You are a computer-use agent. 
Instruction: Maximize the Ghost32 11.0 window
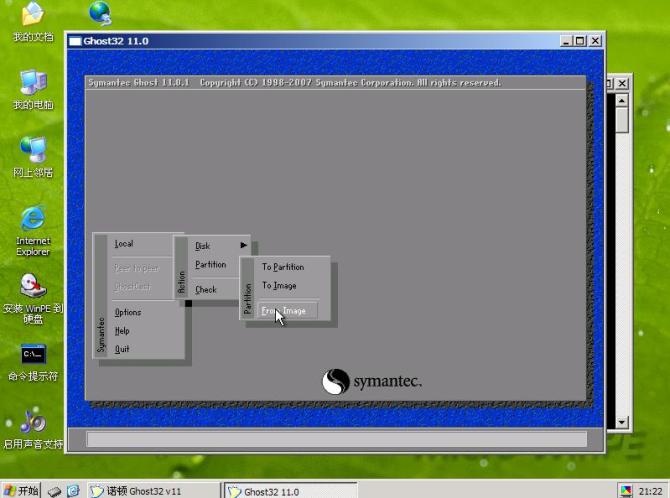pos(580,41)
